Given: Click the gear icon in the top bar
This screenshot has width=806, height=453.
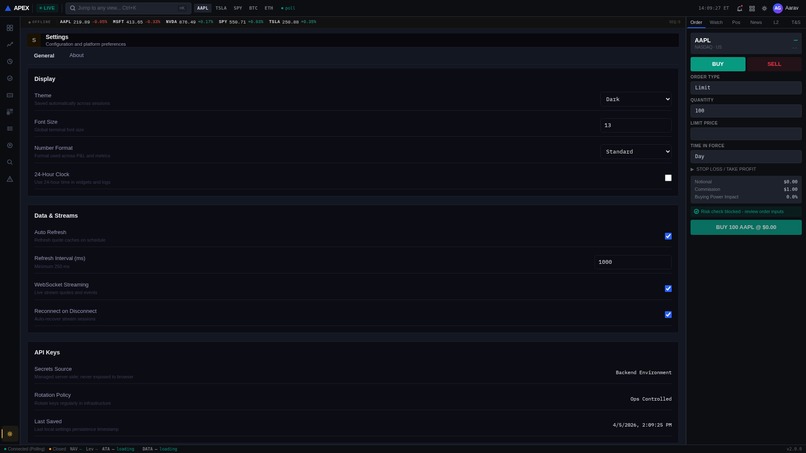Looking at the screenshot, I should pyautogui.click(x=764, y=8).
